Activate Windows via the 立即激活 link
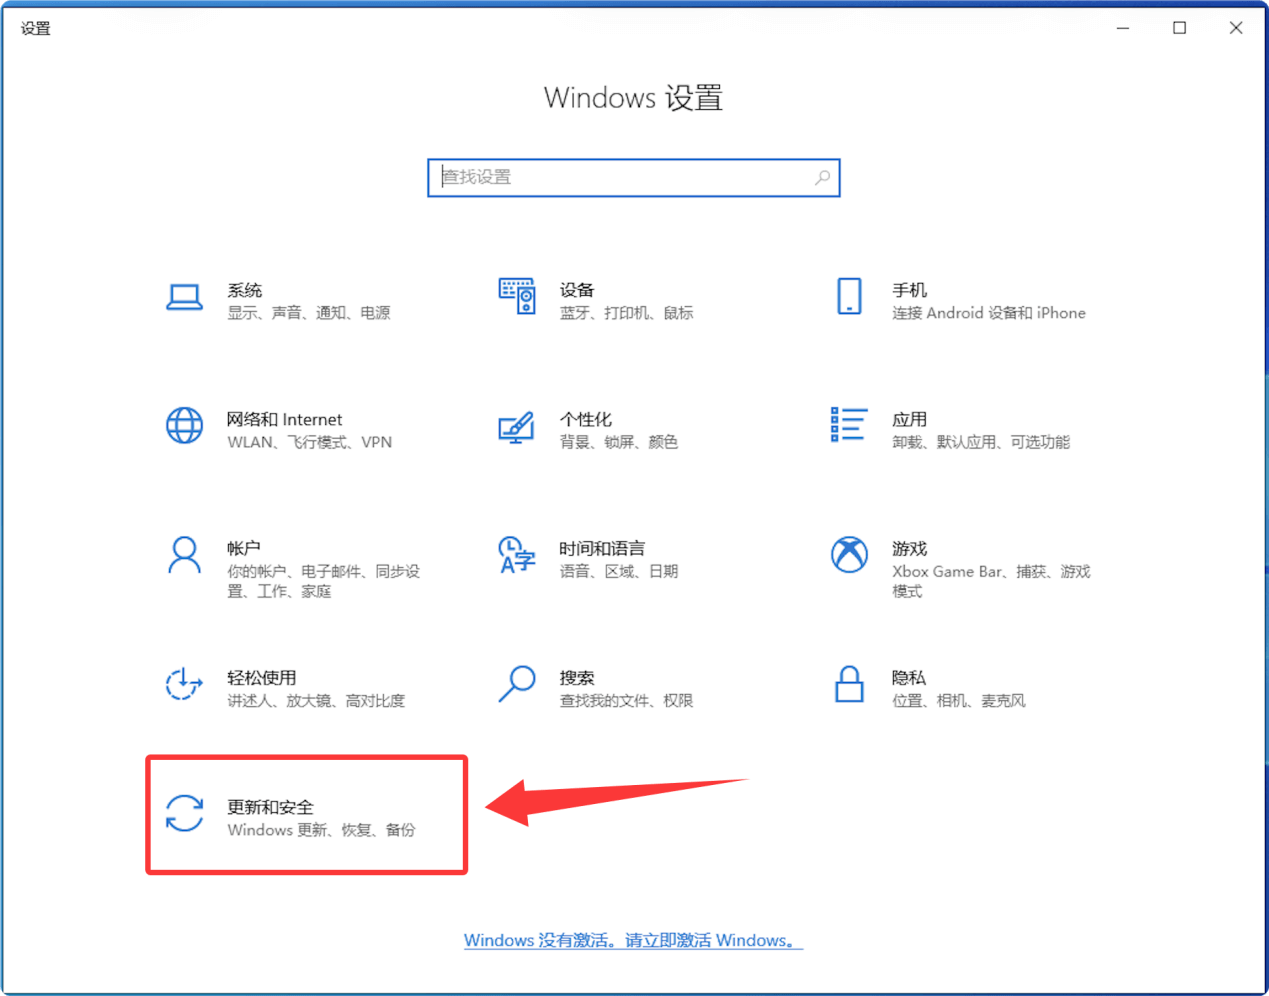This screenshot has width=1269, height=996. [633, 940]
